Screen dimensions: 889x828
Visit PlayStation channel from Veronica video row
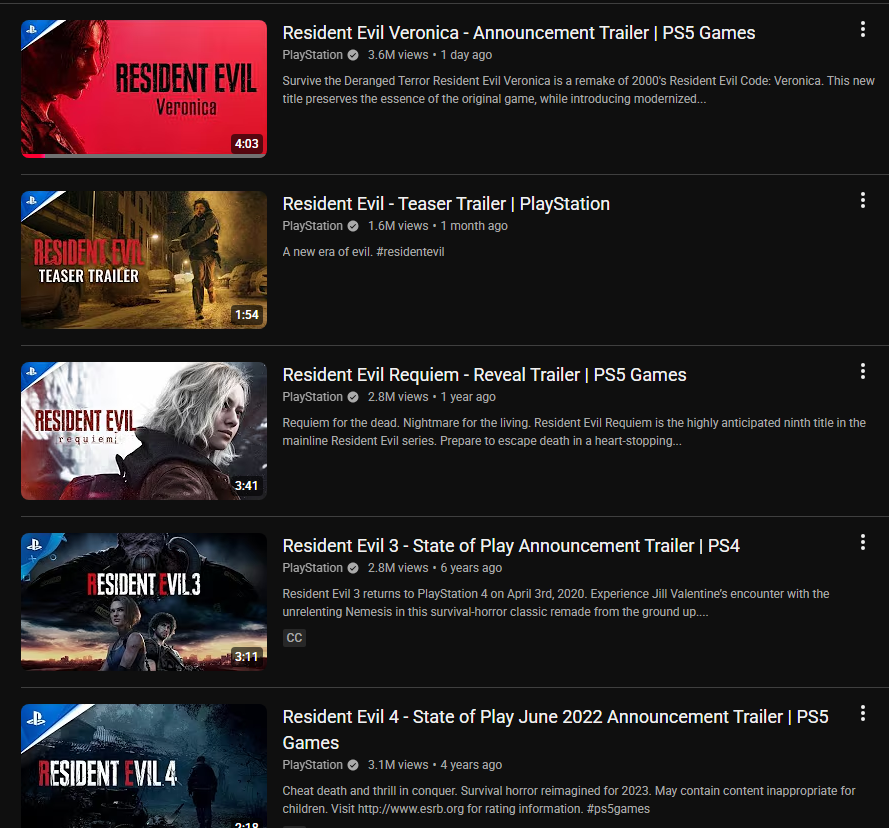(x=312, y=55)
